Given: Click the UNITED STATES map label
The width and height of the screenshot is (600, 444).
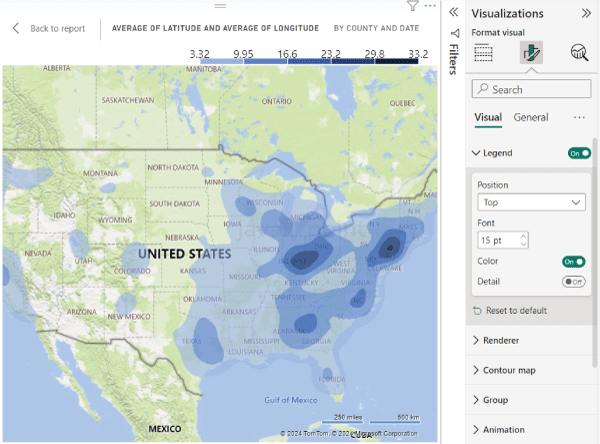Looking at the screenshot, I should pyautogui.click(x=184, y=254).
